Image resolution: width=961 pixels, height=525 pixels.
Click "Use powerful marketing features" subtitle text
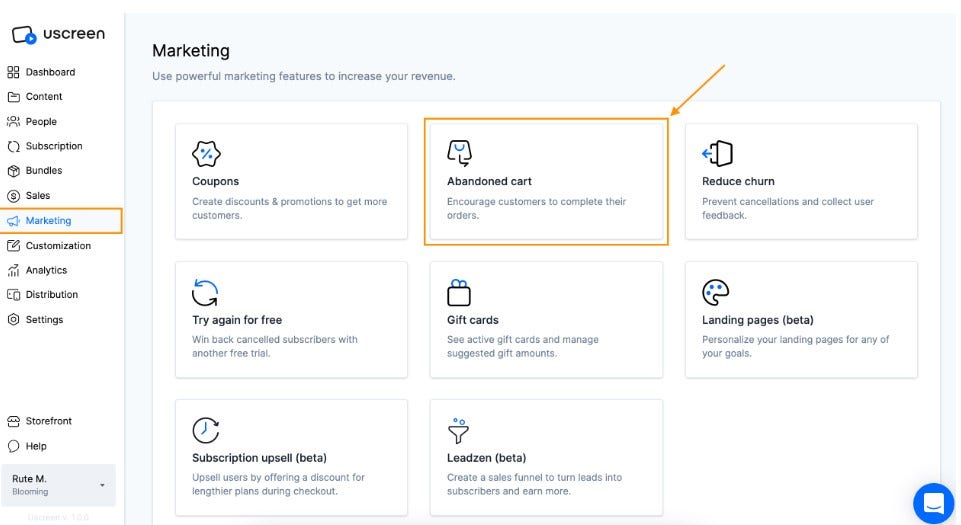point(303,77)
